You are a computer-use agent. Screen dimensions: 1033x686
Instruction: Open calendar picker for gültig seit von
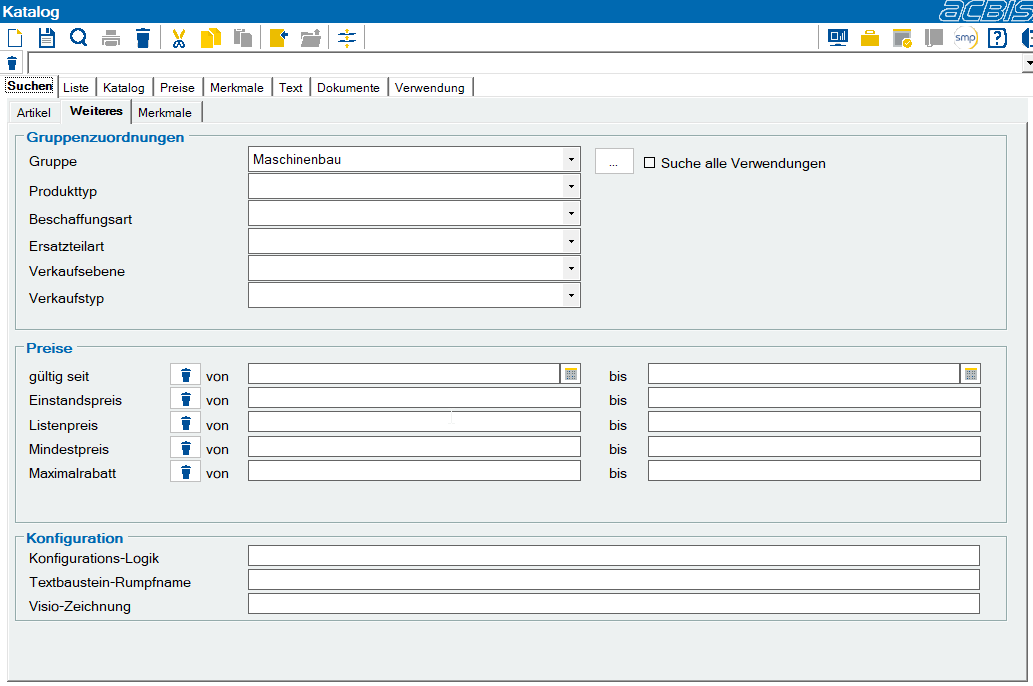click(571, 374)
